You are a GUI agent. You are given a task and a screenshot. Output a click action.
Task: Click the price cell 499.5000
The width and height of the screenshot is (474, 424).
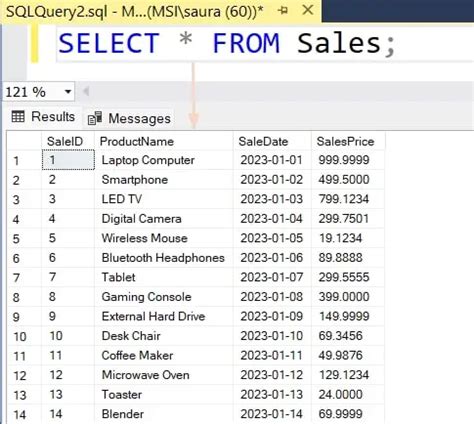(348, 180)
